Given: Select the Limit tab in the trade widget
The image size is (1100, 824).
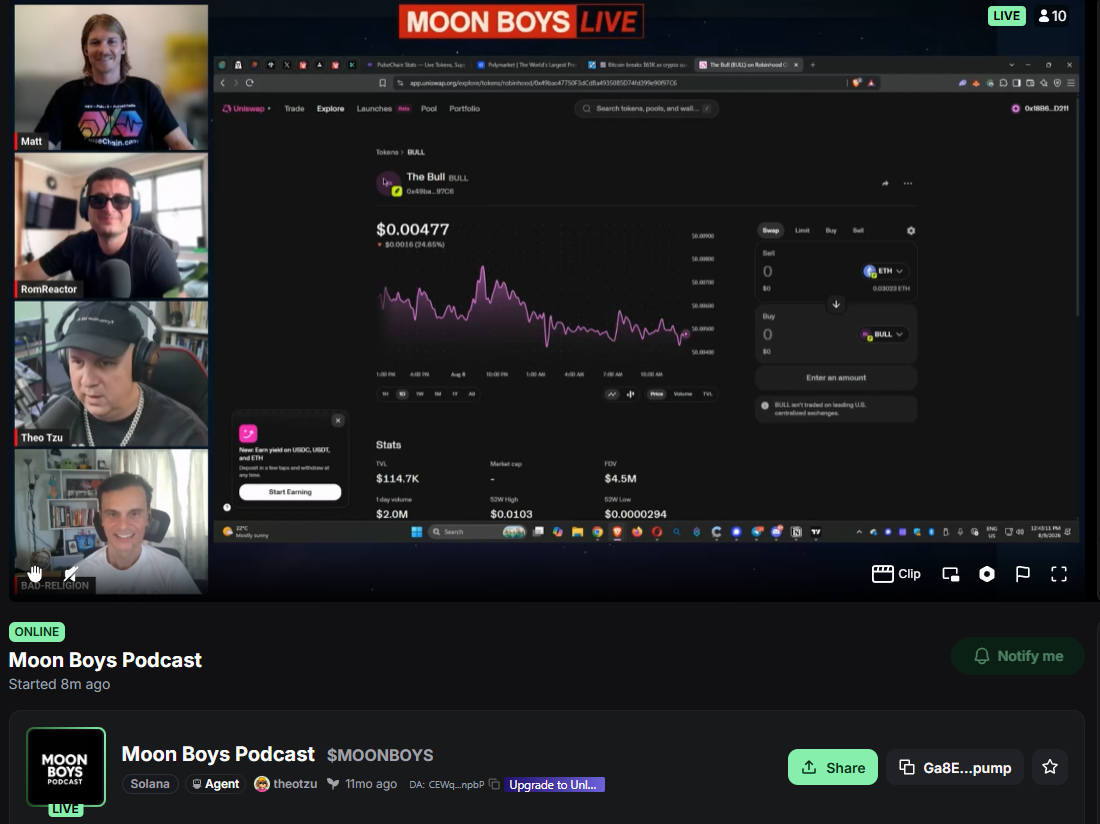Looking at the screenshot, I should [802, 230].
